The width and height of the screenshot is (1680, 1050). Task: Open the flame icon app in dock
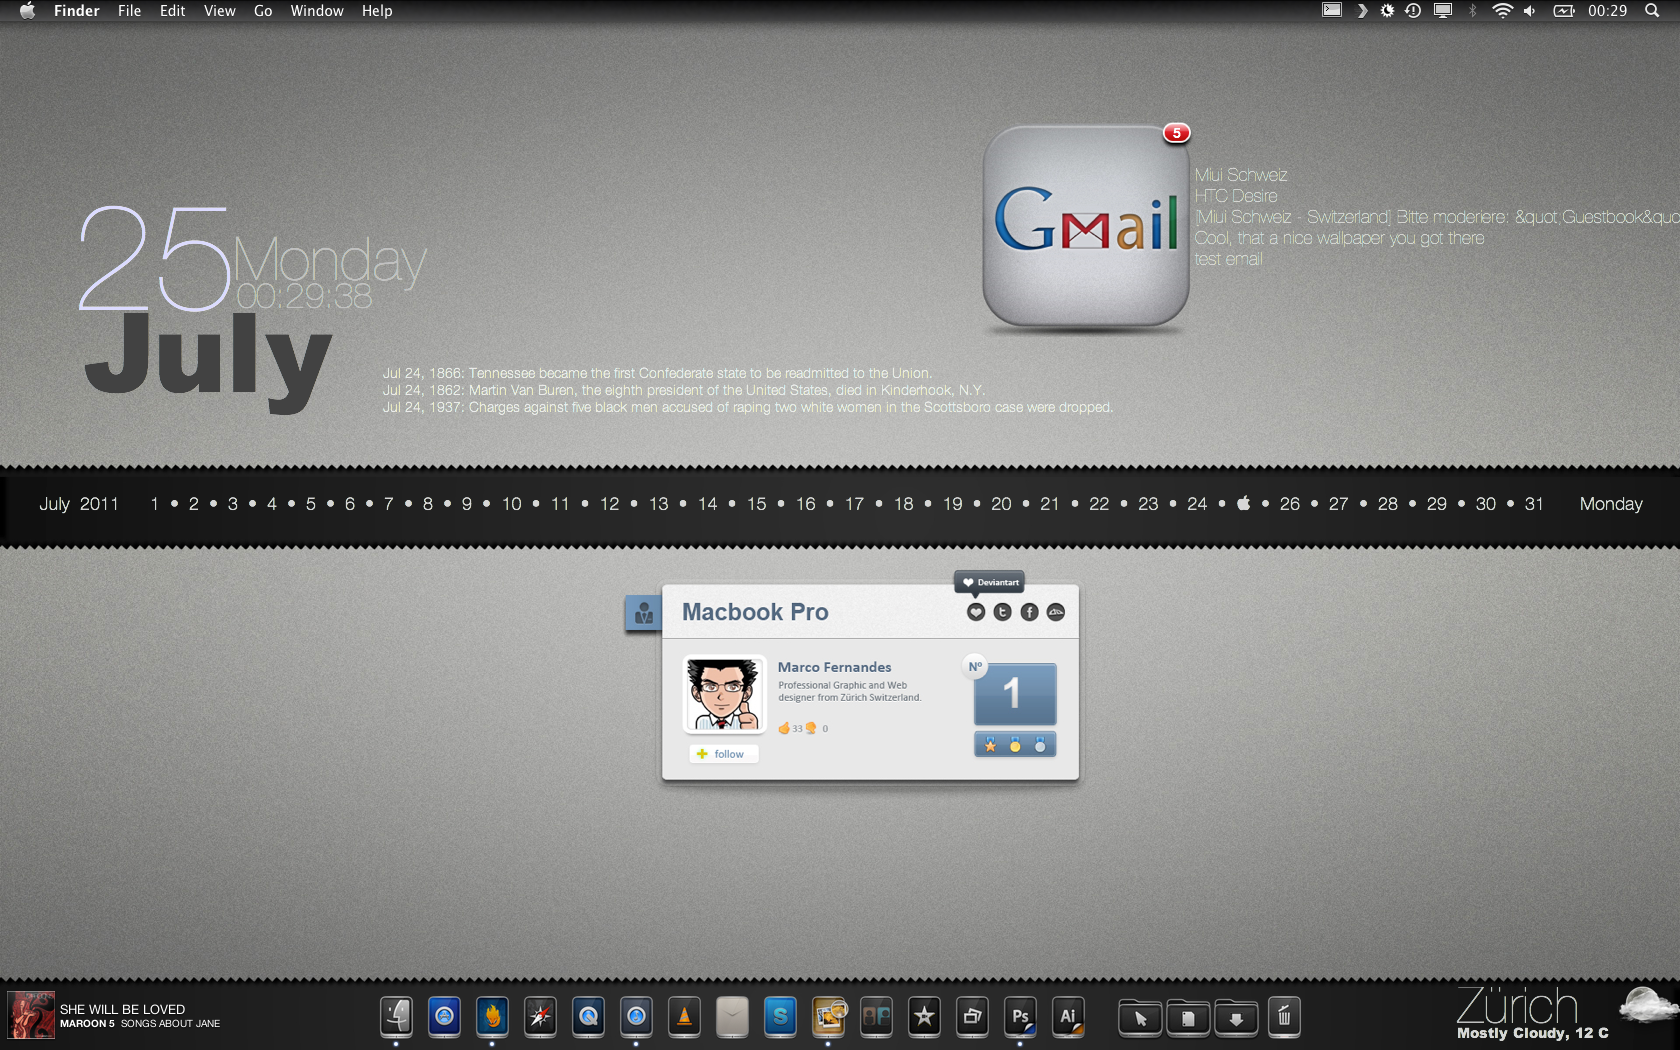[x=492, y=1017]
